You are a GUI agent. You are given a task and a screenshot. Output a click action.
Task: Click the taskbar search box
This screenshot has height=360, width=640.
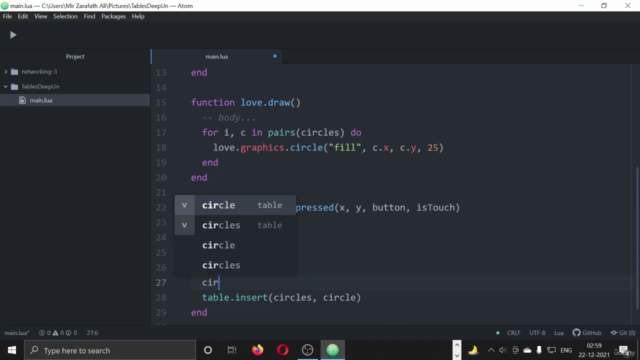[110, 350]
